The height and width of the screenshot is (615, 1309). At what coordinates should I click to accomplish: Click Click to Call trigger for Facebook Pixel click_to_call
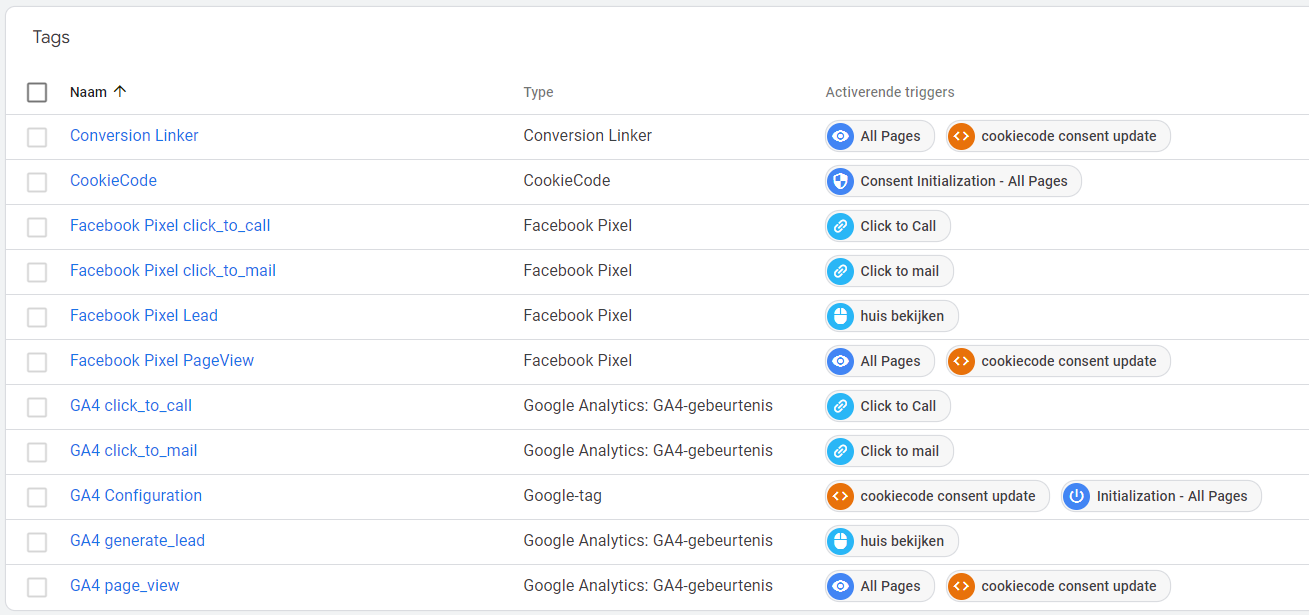888,226
